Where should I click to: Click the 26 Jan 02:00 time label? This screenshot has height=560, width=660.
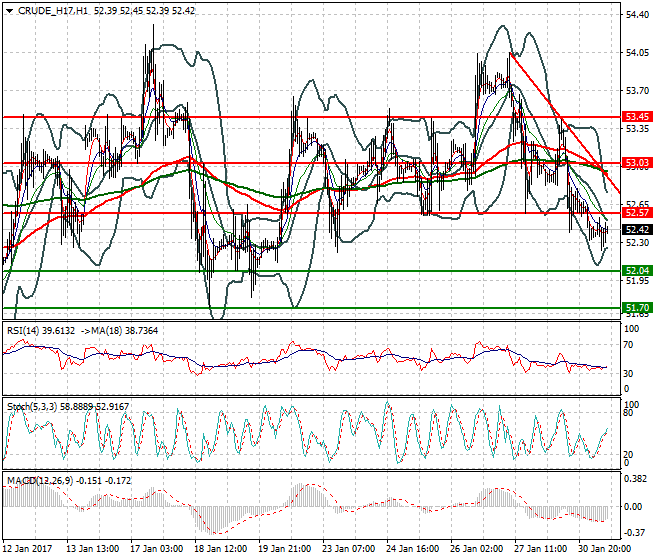click(476, 549)
